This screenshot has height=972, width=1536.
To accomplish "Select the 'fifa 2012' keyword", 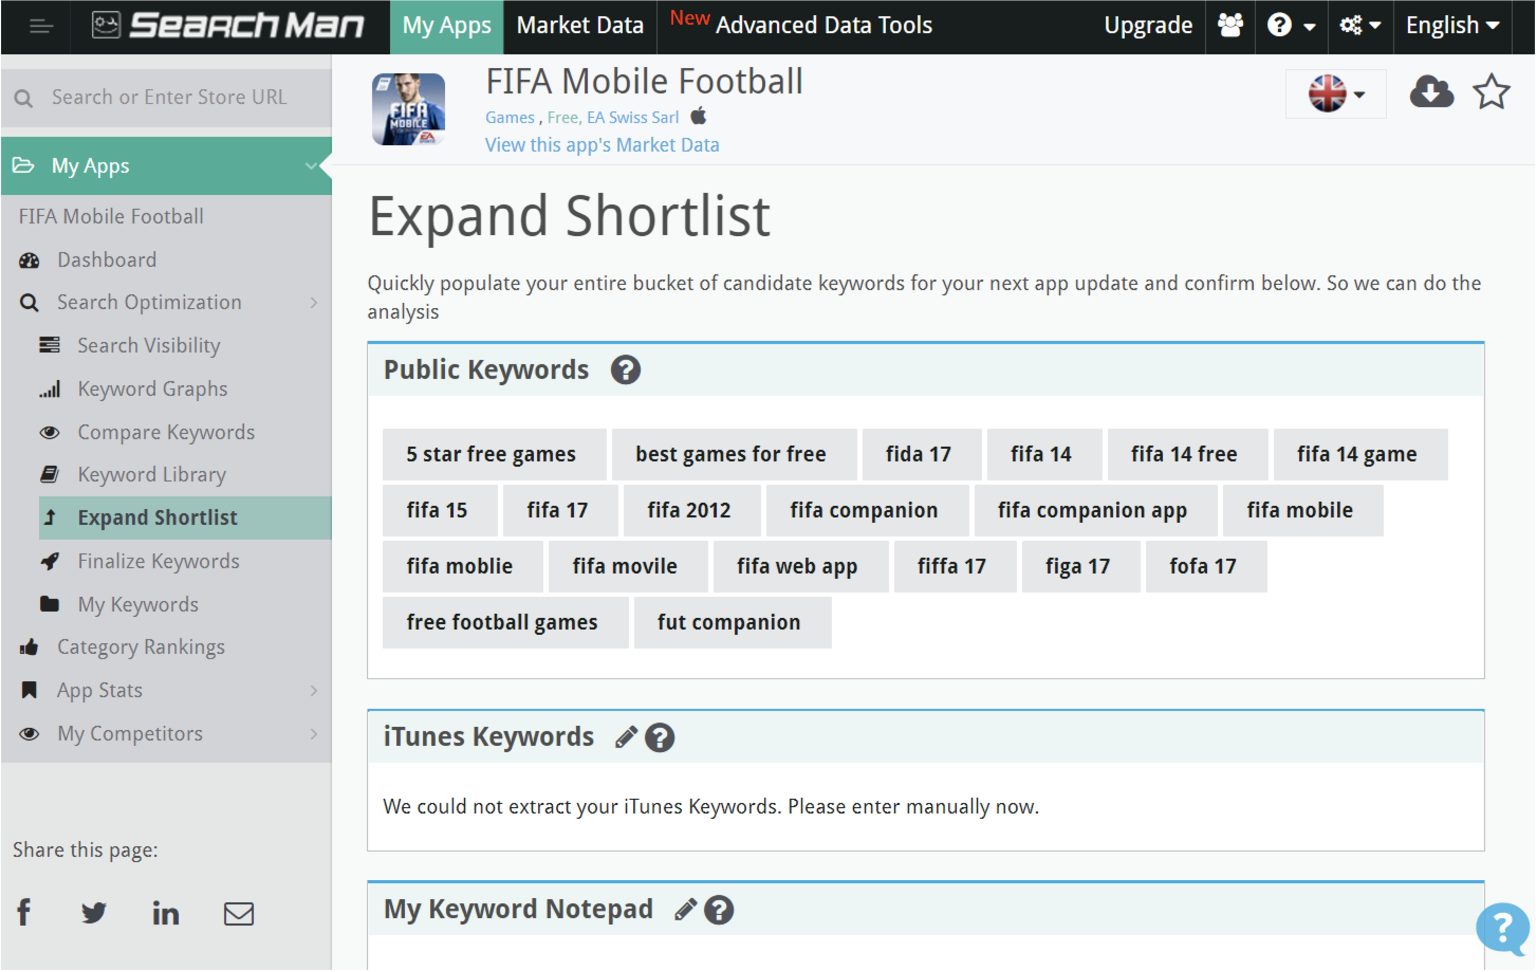I will 692,511.
